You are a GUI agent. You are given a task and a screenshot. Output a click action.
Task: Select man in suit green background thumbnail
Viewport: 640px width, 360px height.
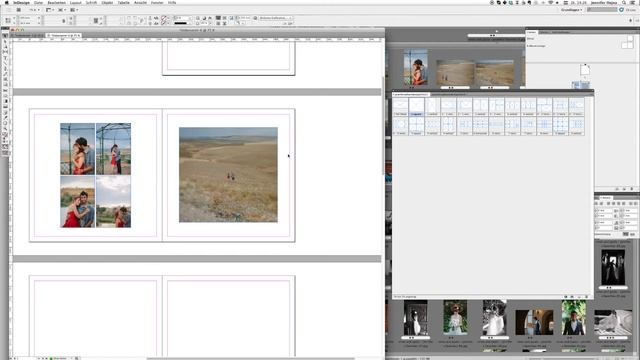(573, 318)
